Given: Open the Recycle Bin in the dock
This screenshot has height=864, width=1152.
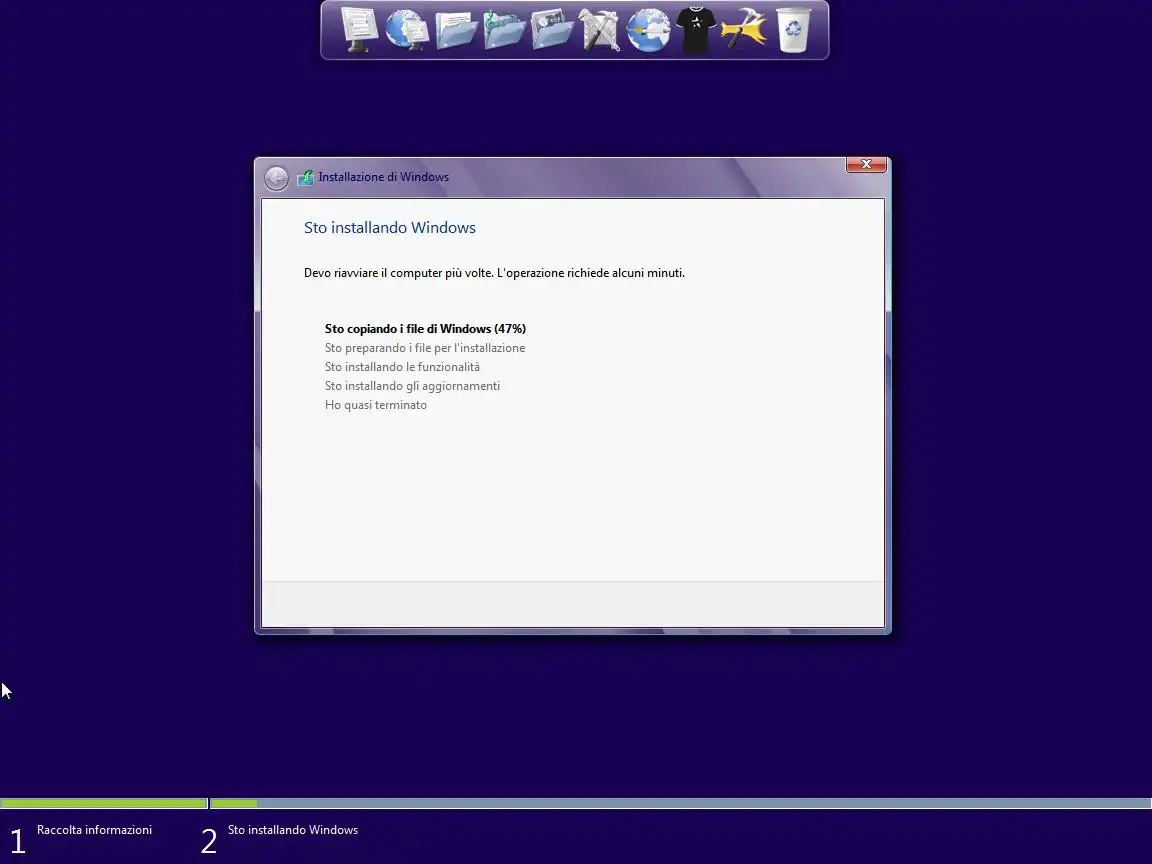Looking at the screenshot, I should click(x=793, y=29).
